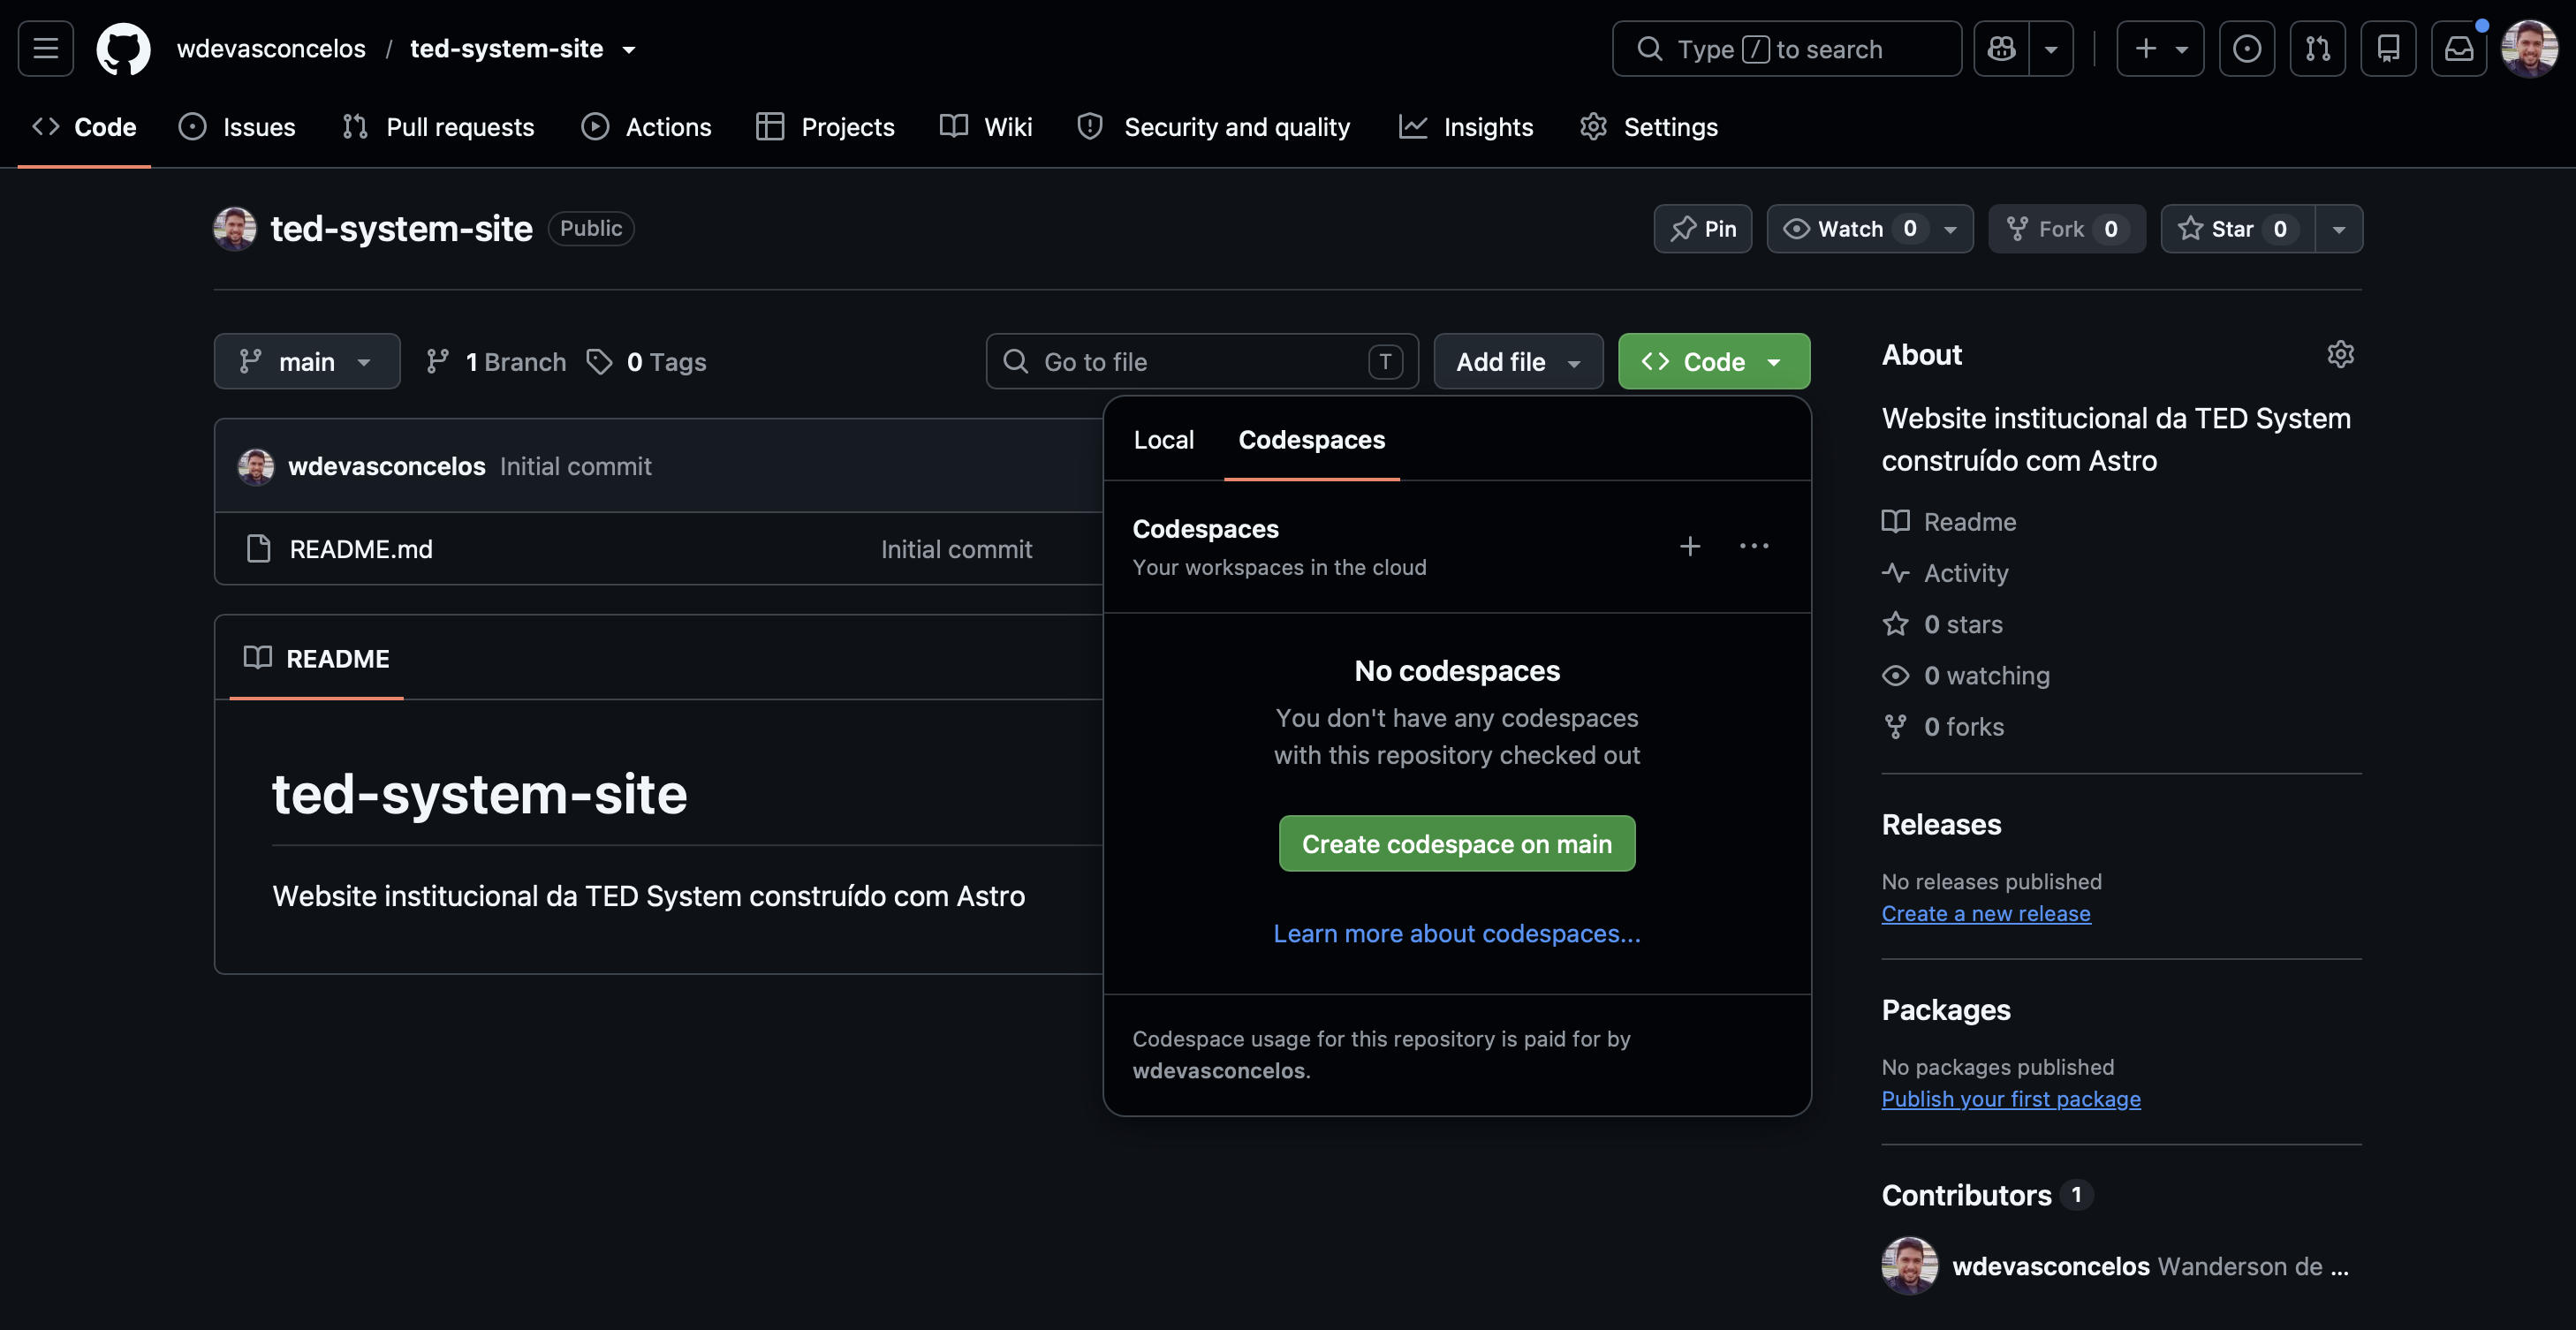Expand the create new plus dropdown
The image size is (2576, 1330).
point(2160,48)
